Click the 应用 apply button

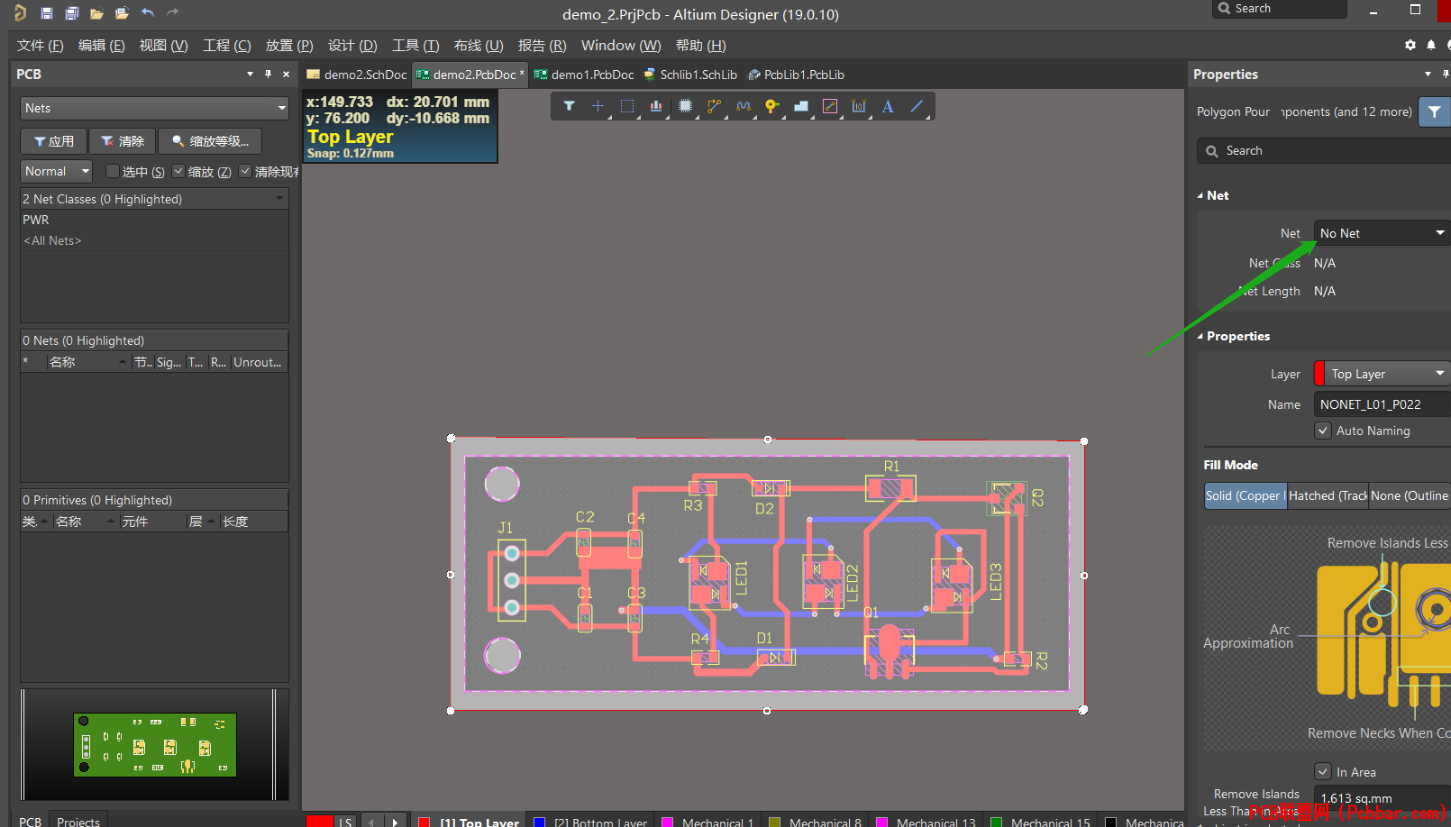click(x=53, y=141)
